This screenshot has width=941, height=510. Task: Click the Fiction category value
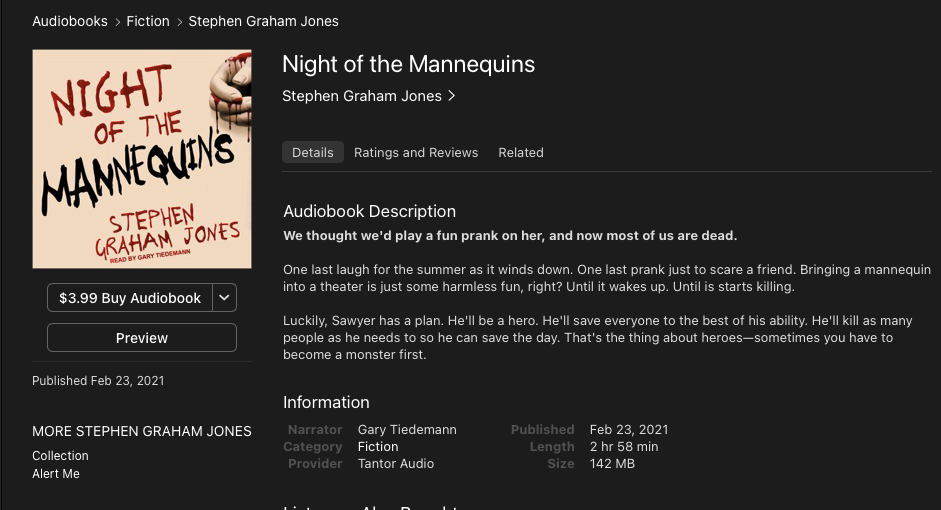pyautogui.click(x=377, y=446)
